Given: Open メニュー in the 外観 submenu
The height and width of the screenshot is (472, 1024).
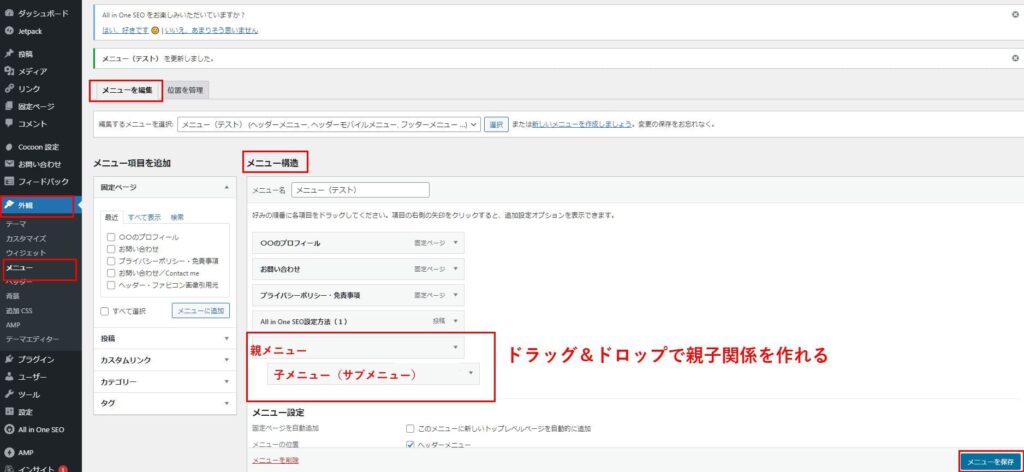Looking at the screenshot, I should coord(19,268).
